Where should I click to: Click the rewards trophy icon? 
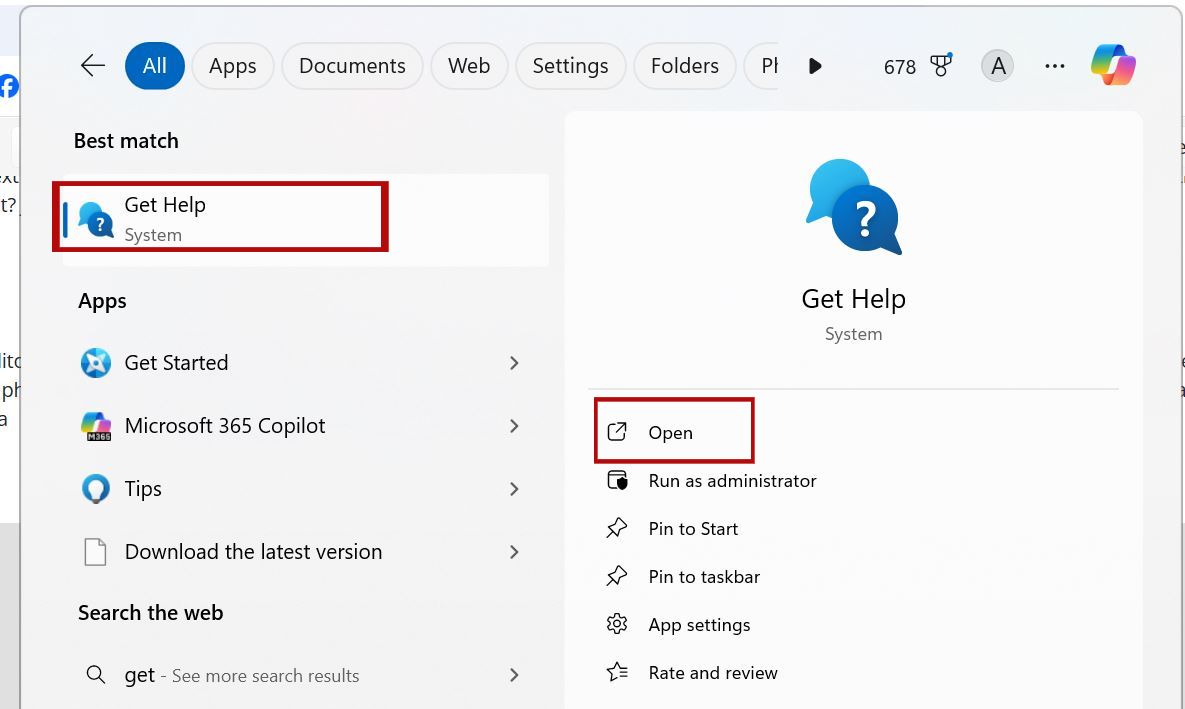(x=940, y=66)
